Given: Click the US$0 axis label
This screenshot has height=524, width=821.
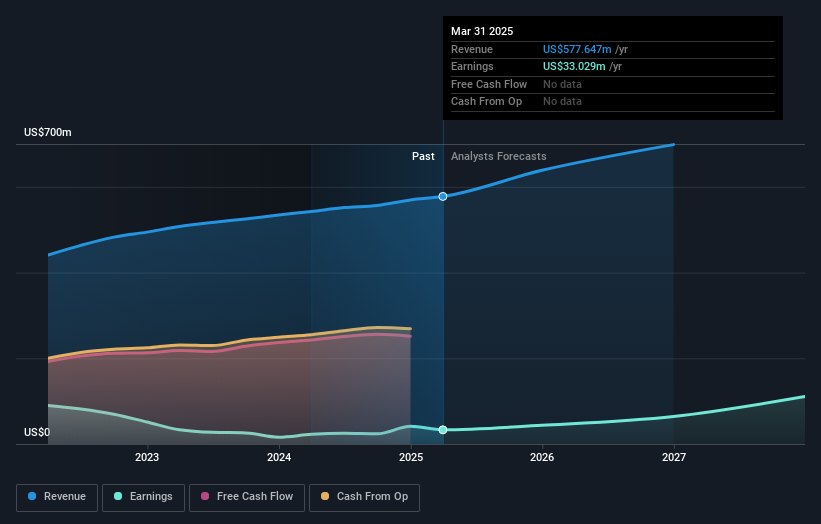Looking at the screenshot, I should tap(37, 432).
